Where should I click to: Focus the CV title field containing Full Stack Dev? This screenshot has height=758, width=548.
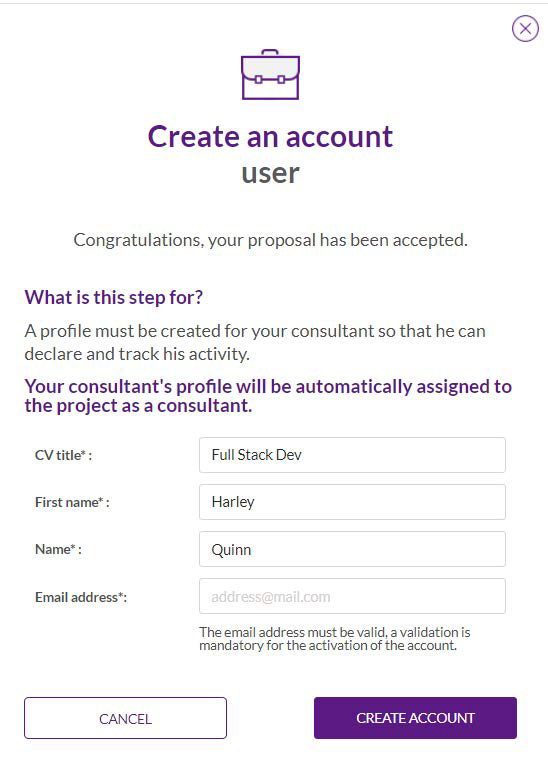352,455
